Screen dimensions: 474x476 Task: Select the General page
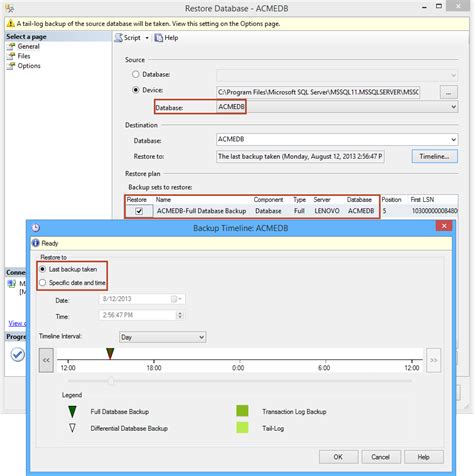coord(28,46)
